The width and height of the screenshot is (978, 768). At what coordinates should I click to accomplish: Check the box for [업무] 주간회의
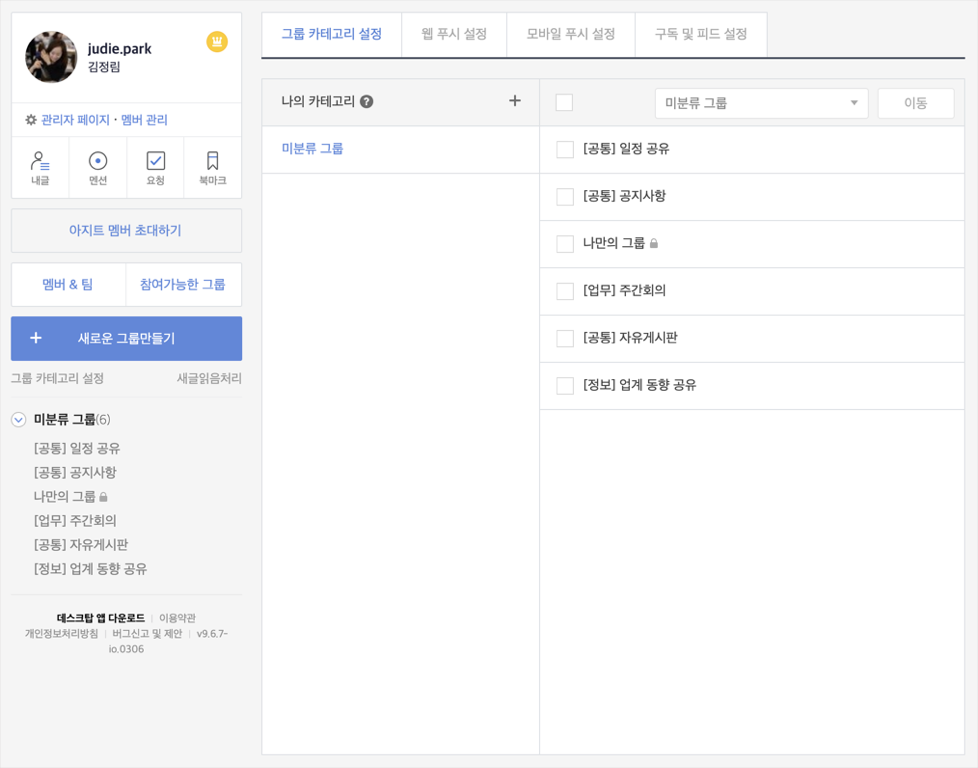pos(565,291)
